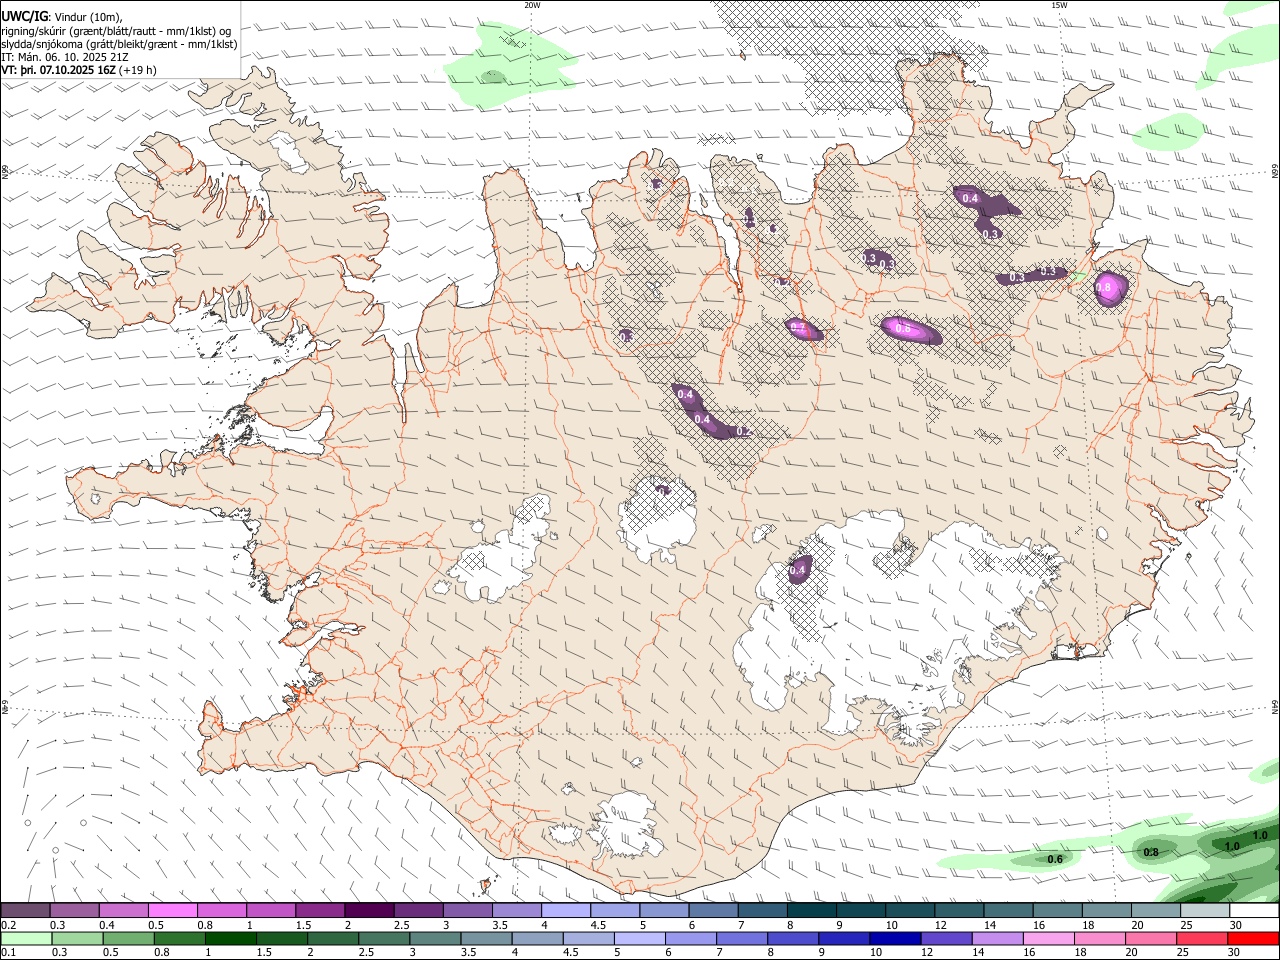Screen dimensions: 1280x960
Task: Pick lower legend violet swatch right of 14
Action: point(997,939)
